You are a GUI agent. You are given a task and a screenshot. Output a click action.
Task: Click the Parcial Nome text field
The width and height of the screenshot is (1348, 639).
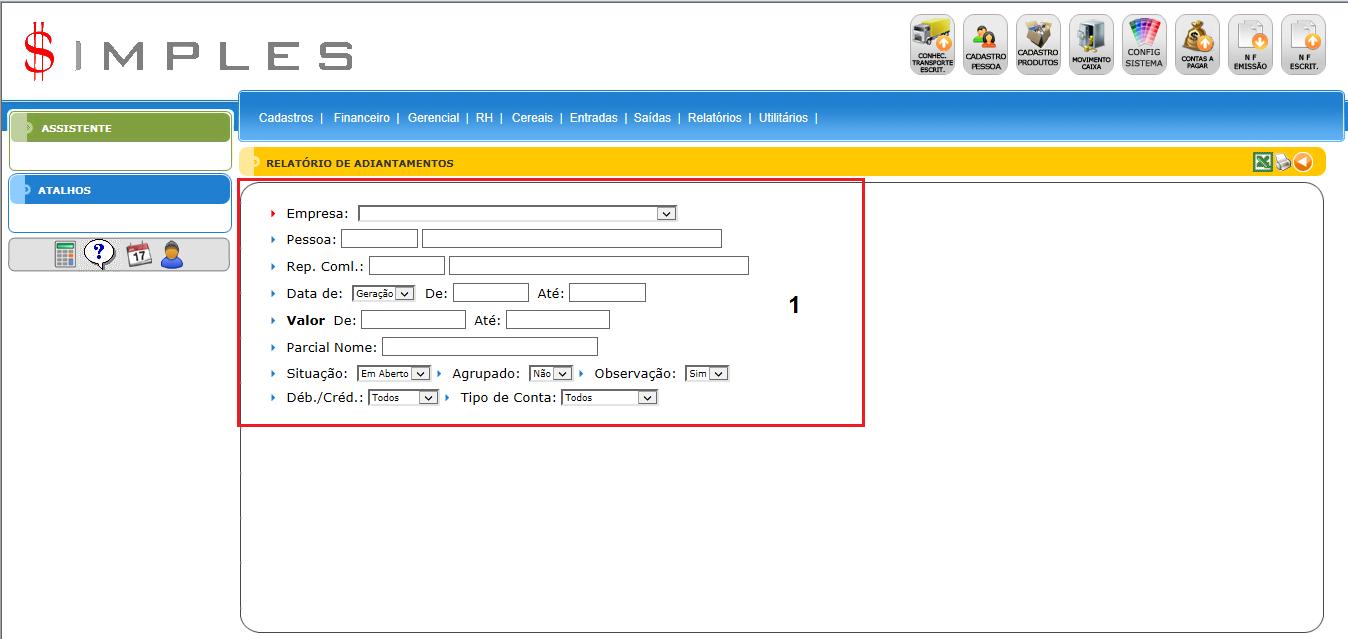(x=489, y=347)
